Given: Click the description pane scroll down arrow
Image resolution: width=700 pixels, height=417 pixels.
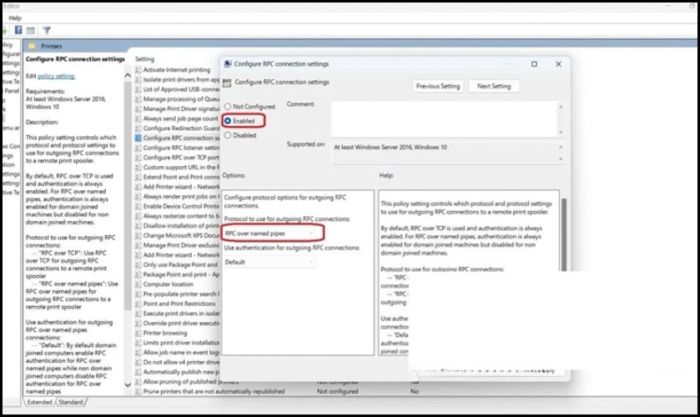Looking at the screenshot, I should 128,385.
